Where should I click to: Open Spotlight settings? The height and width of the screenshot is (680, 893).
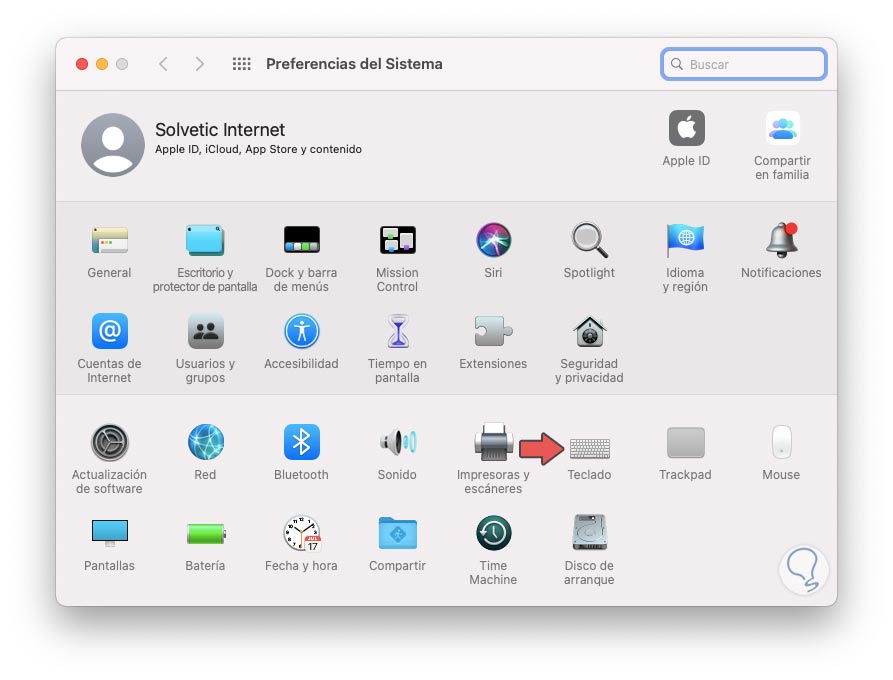point(589,239)
